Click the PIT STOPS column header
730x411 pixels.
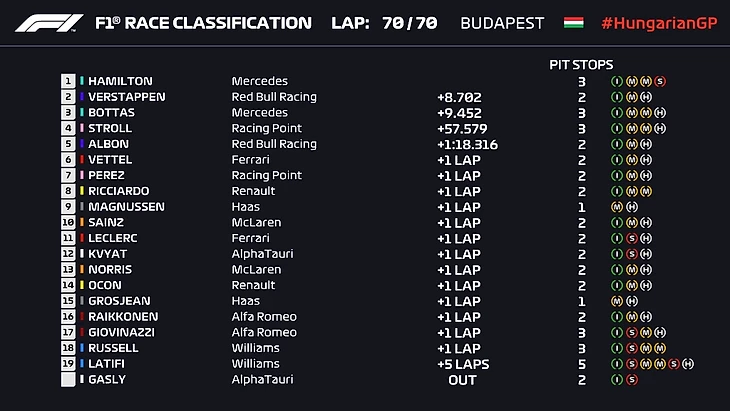(x=581, y=64)
